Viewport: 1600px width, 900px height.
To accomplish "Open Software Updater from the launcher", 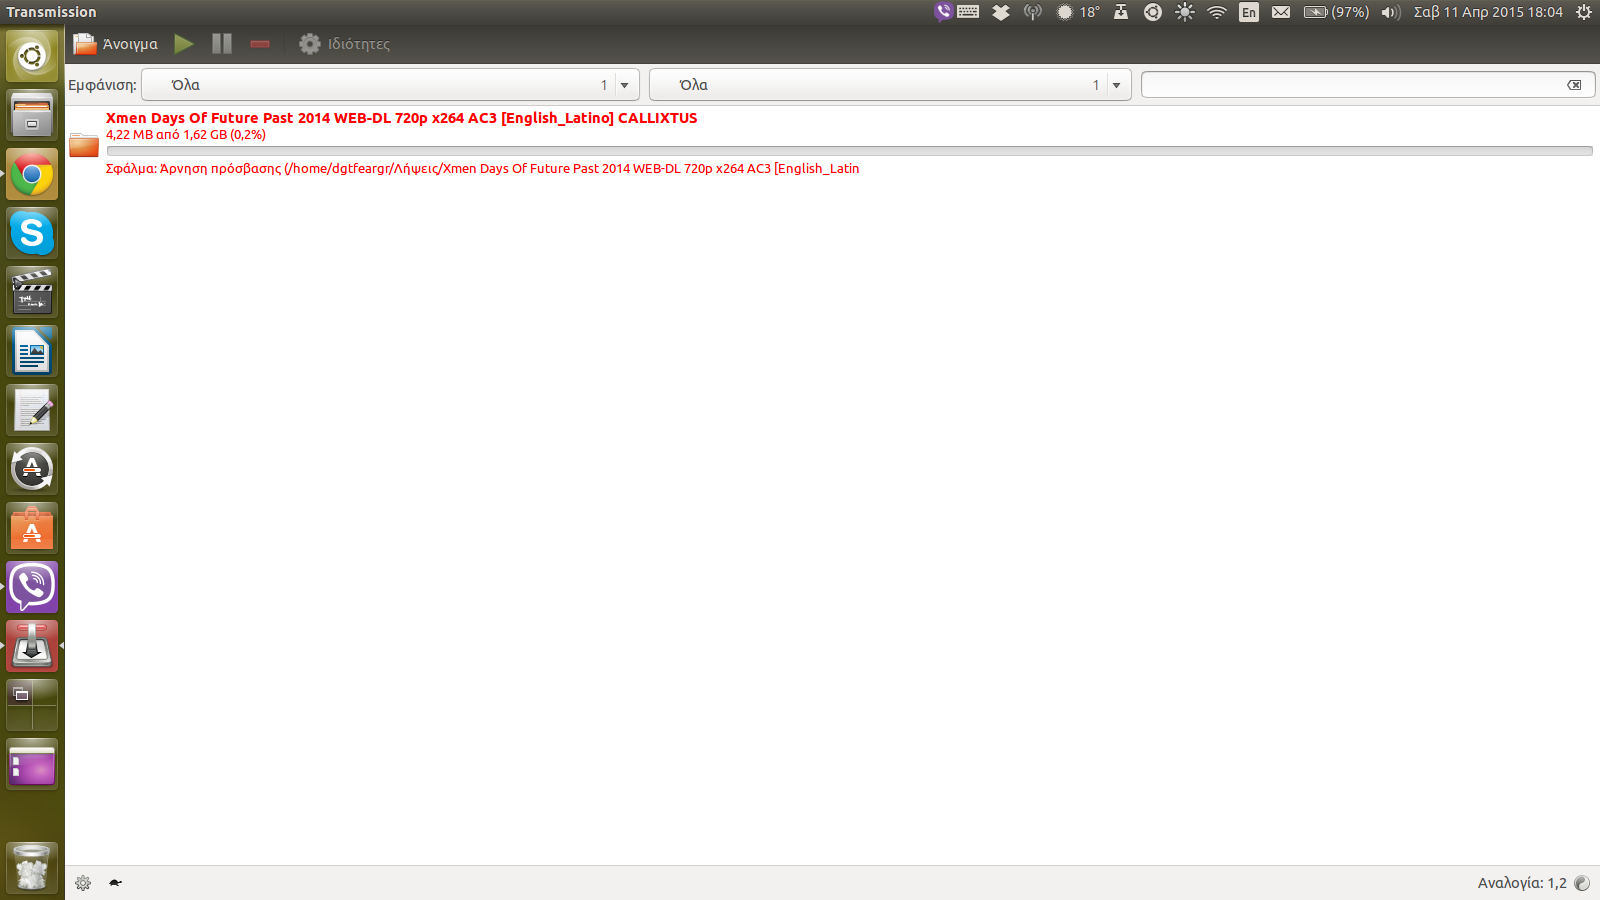I will click(x=32, y=469).
